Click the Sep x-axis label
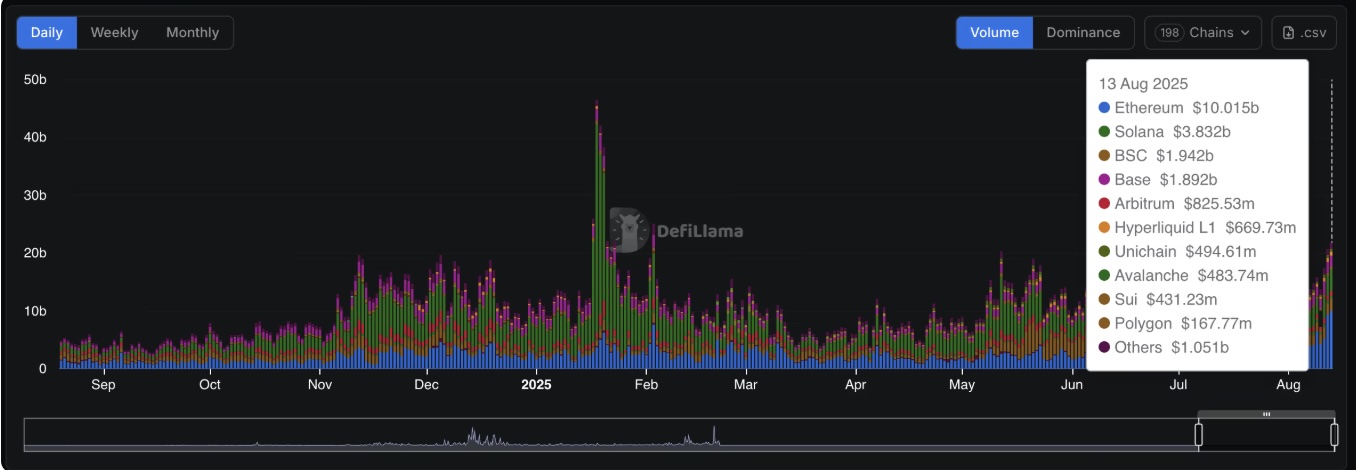This screenshot has width=1356, height=470. tap(103, 384)
